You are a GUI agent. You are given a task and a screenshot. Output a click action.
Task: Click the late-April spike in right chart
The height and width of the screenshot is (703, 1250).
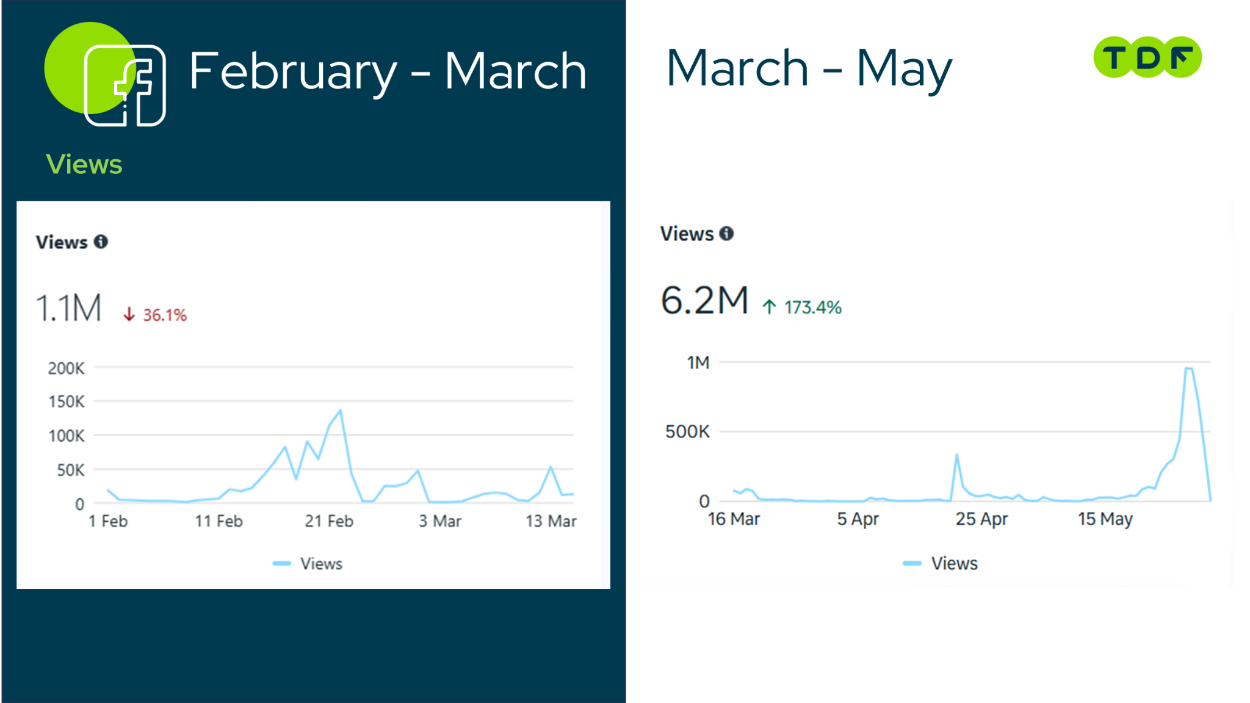click(x=957, y=455)
